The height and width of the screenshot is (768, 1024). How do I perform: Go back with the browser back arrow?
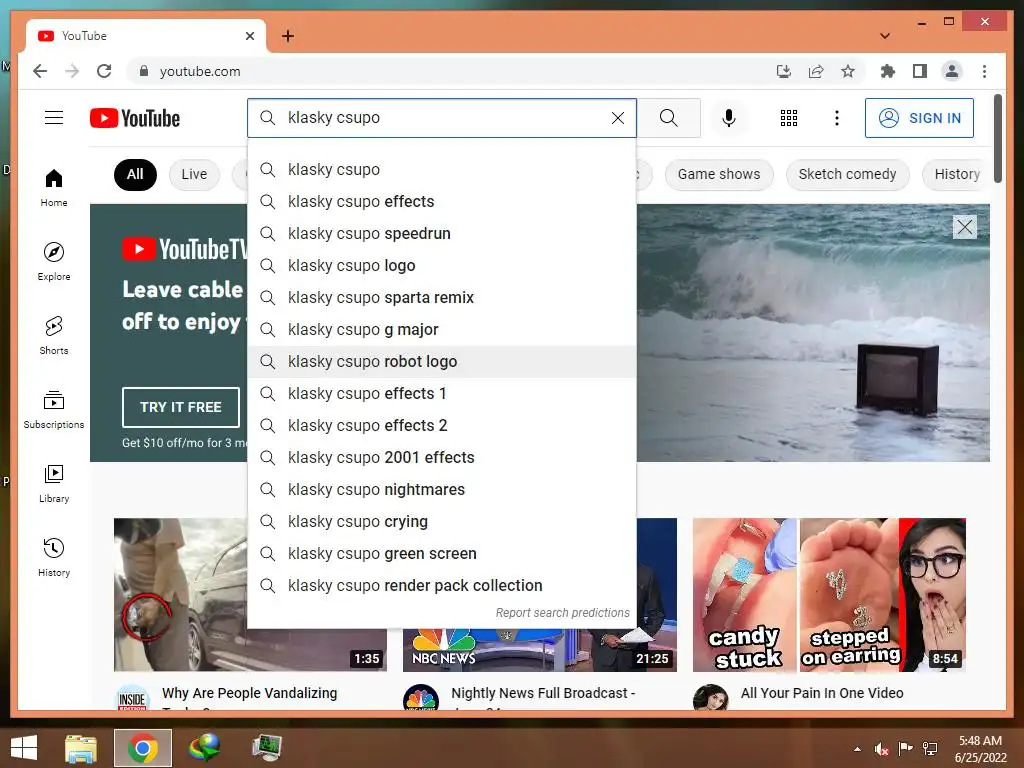pos(40,71)
